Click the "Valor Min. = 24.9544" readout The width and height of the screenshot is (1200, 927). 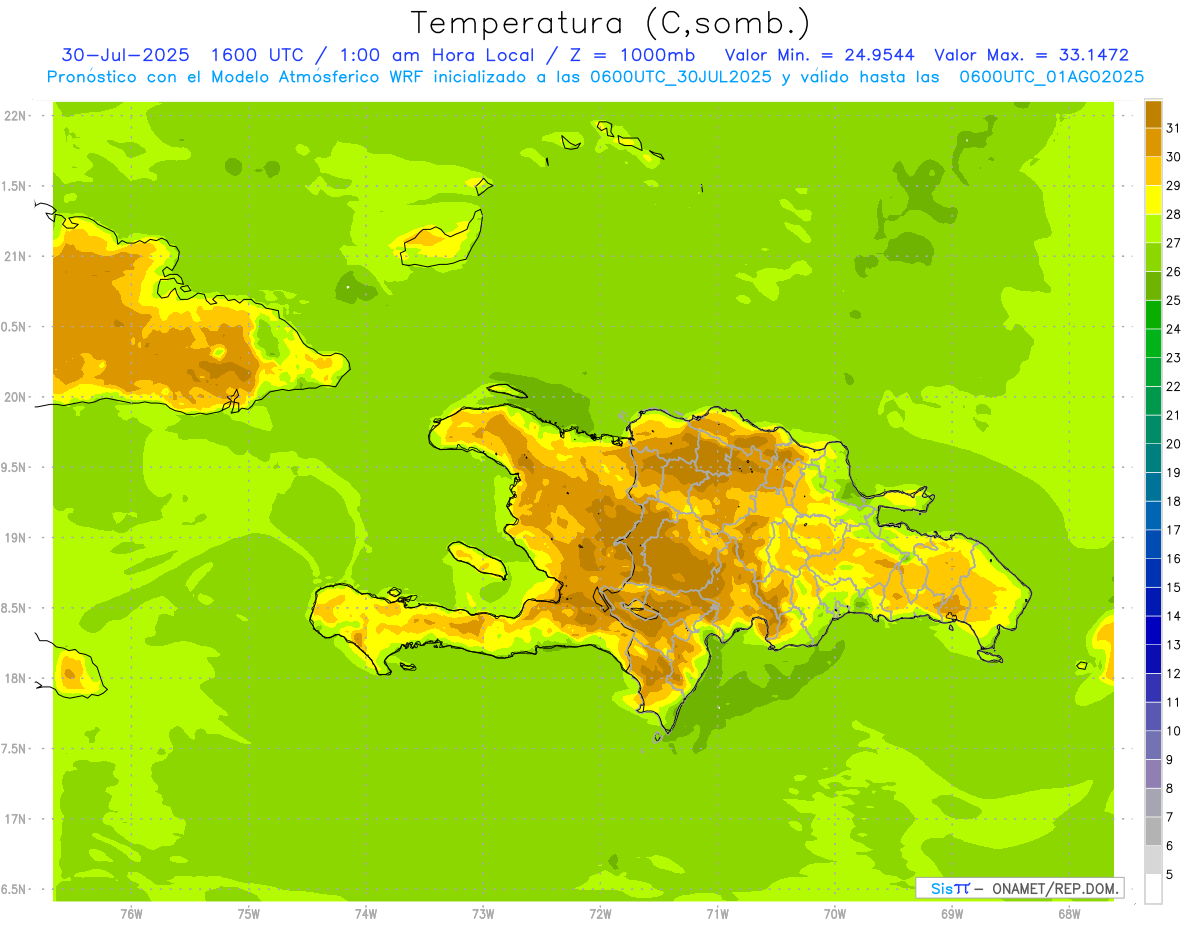pyautogui.click(x=819, y=55)
